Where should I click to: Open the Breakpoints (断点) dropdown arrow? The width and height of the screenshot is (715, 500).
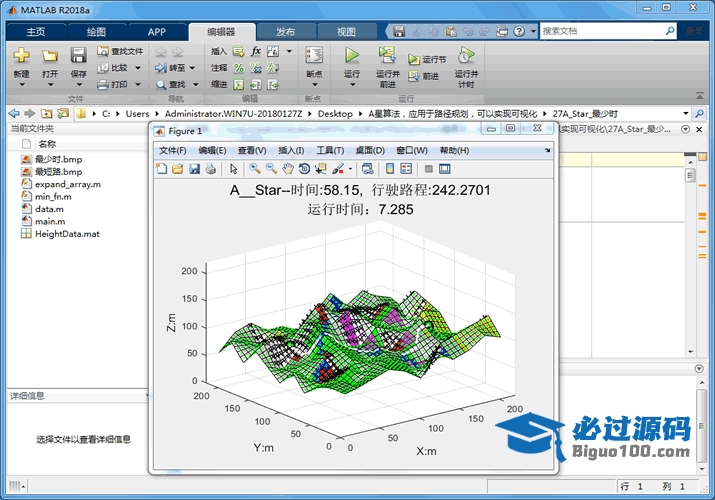pyautogui.click(x=314, y=85)
